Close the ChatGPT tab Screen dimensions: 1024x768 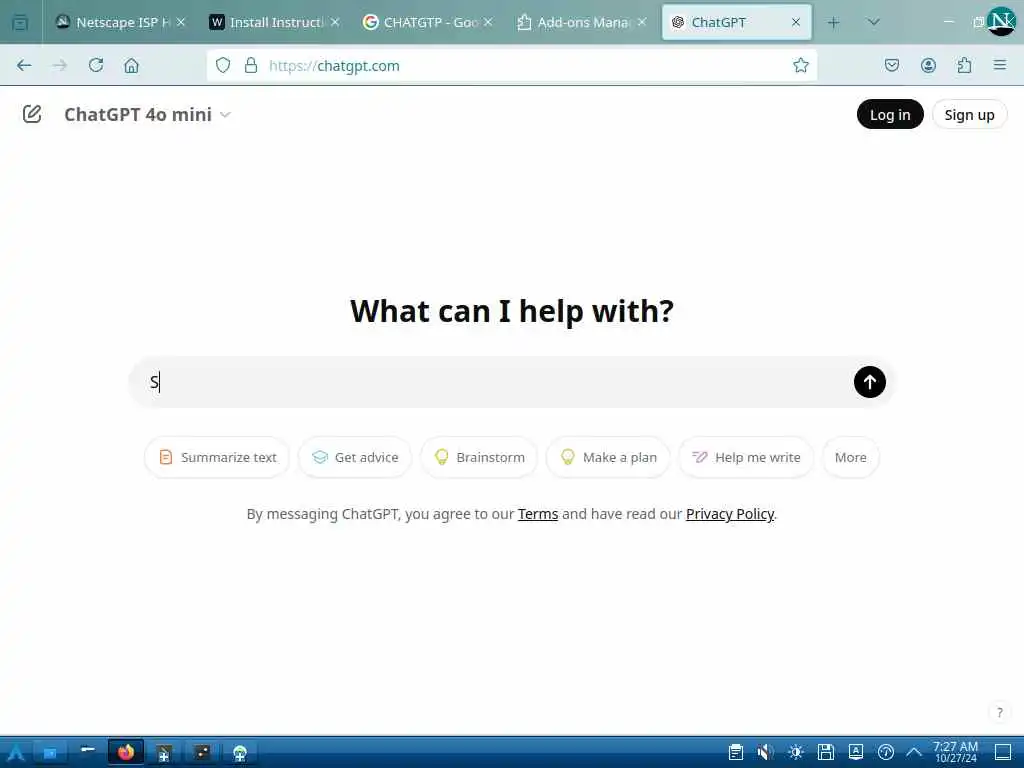click(x=795, y=22)
